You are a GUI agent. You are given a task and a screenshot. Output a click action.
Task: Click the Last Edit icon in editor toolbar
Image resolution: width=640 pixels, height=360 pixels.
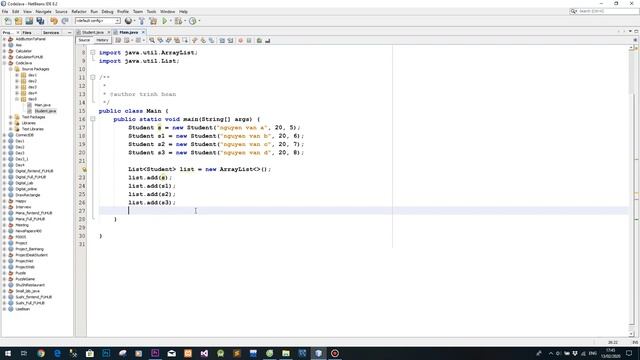118,40
